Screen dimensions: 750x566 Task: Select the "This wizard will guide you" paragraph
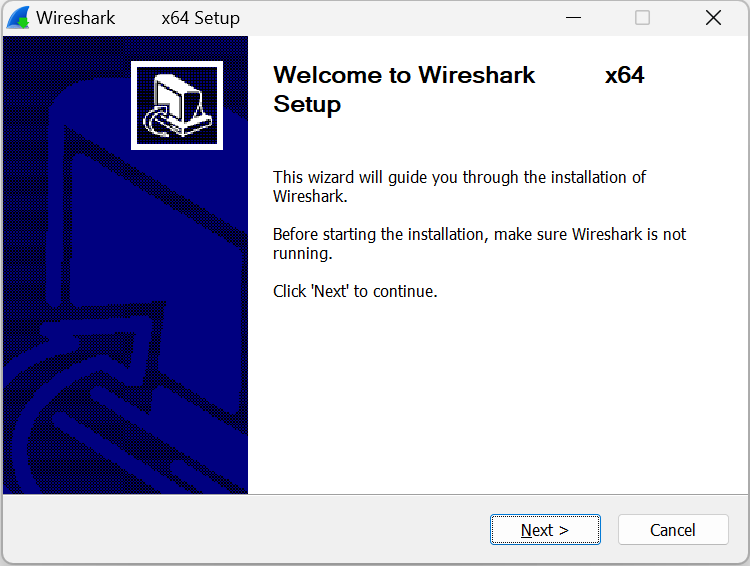[x=459, y=186]
